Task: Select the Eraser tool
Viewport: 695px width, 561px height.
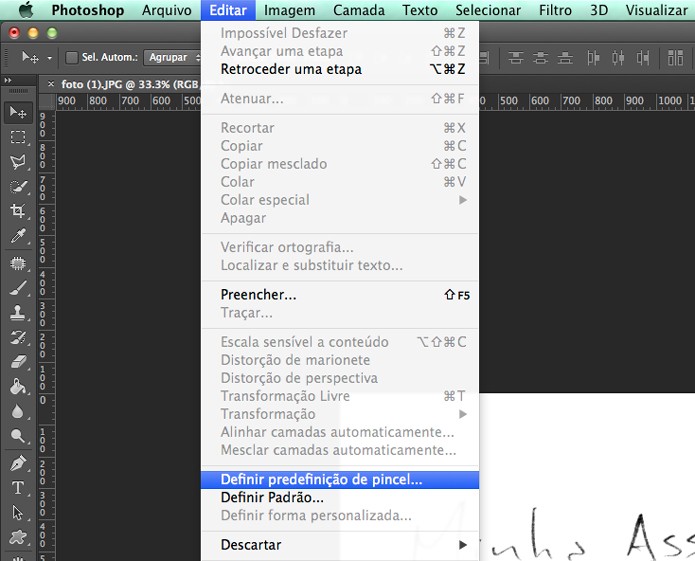Action: coord(18,362)
